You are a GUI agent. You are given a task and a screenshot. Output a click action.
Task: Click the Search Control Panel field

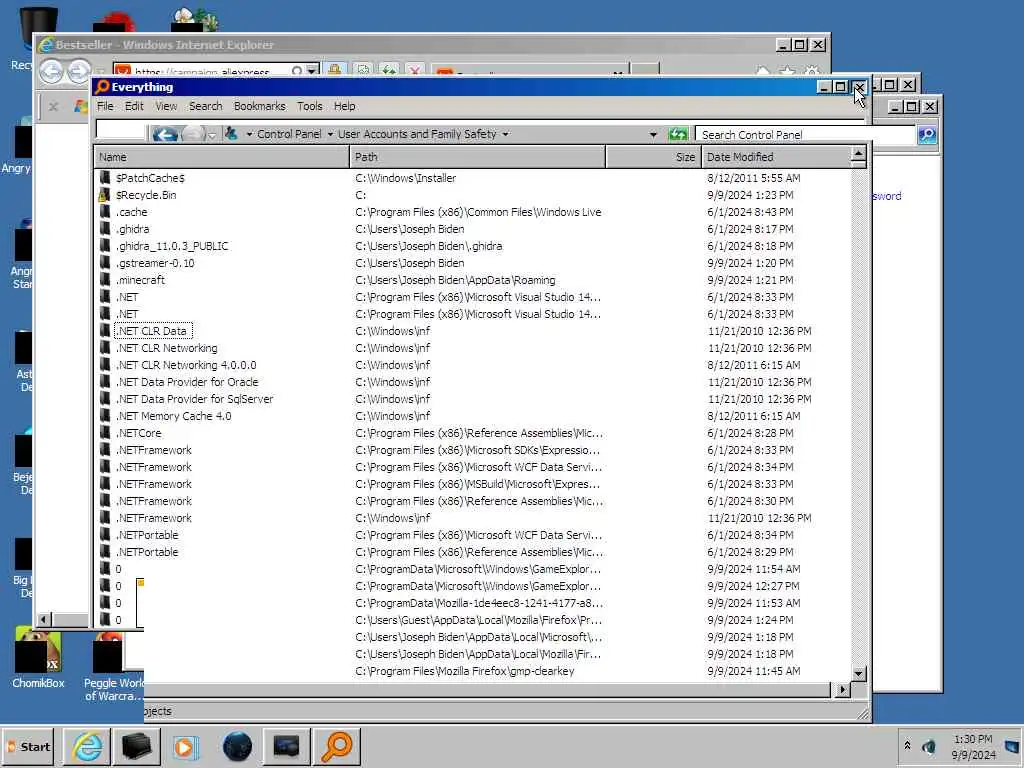805,135
